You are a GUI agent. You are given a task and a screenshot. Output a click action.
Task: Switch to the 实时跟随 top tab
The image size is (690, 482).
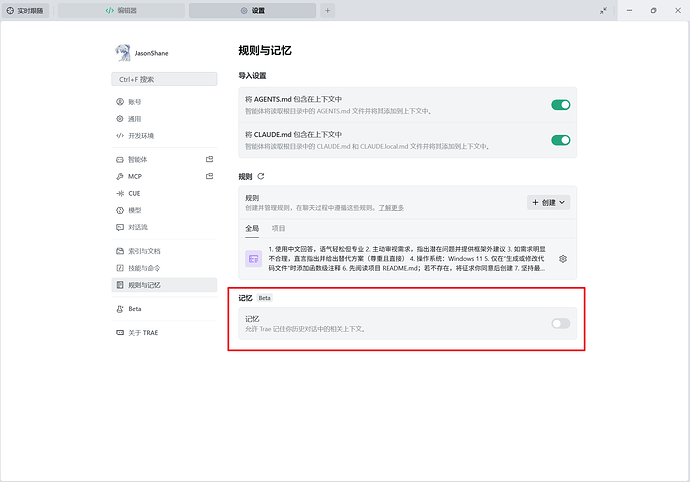26,11
